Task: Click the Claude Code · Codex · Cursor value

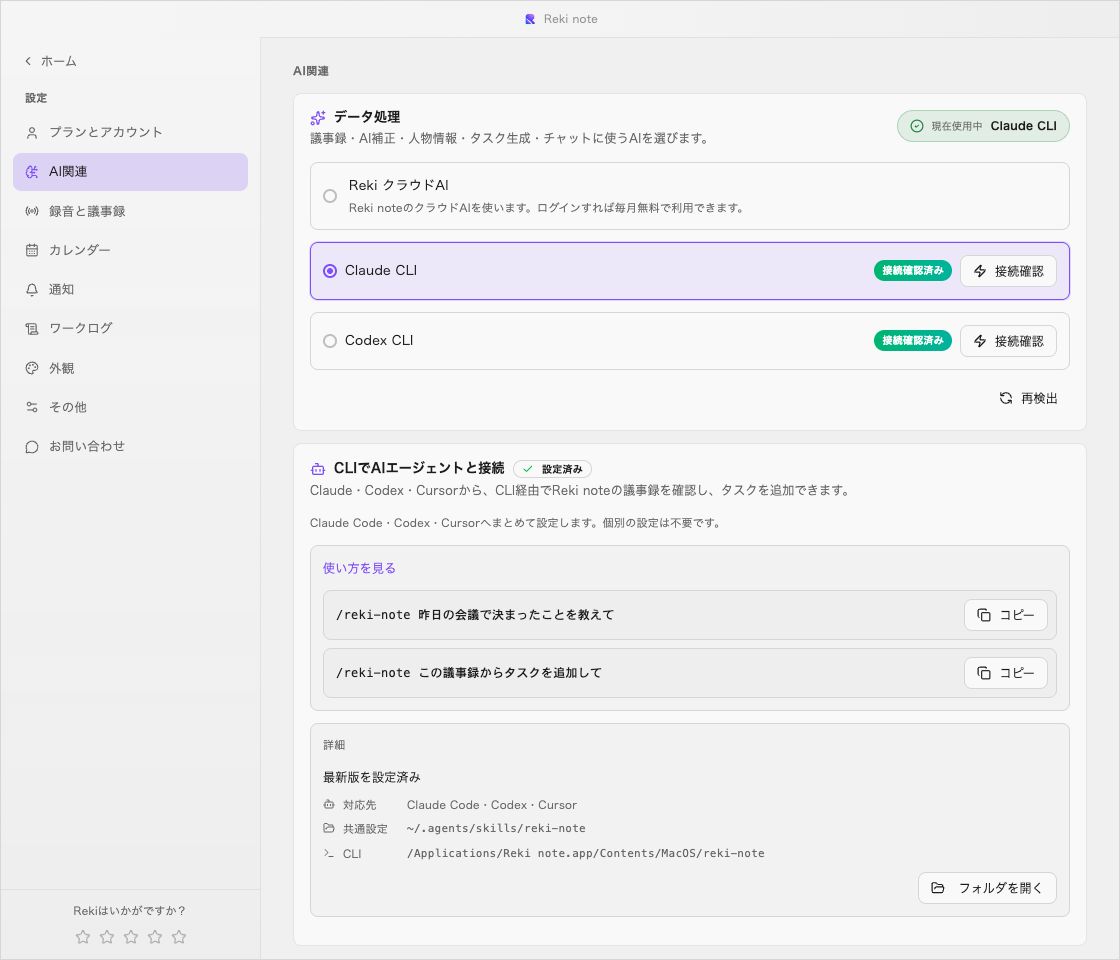Action: click(492, 805)
